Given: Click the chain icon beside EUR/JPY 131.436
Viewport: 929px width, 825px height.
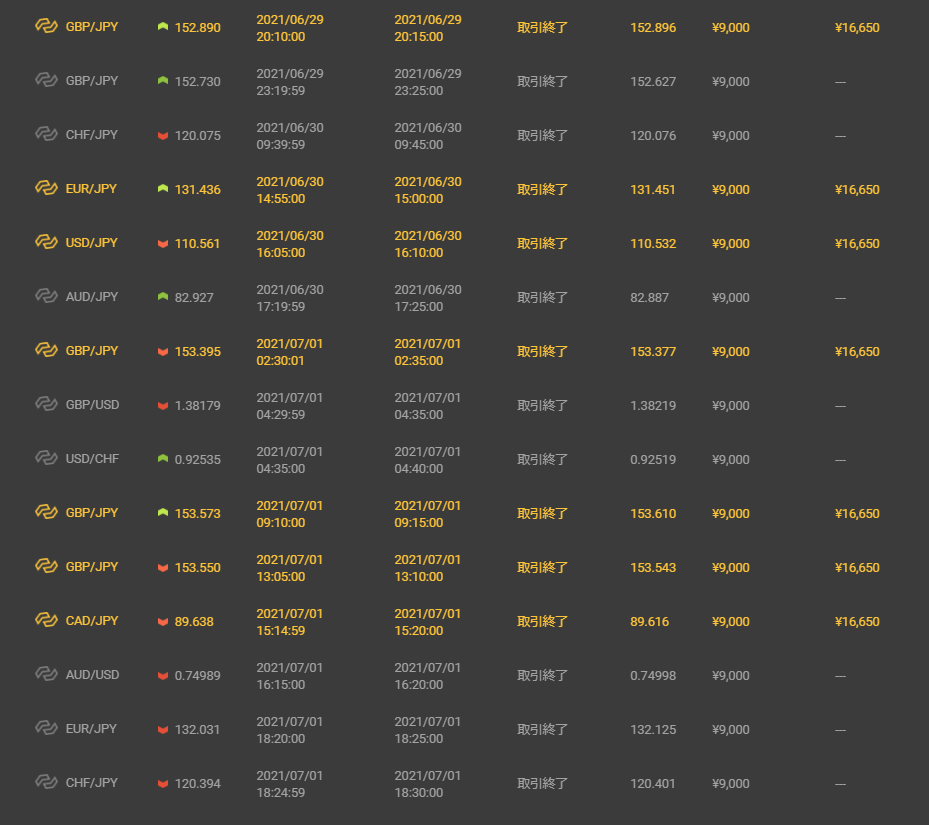Looking at the screenshot, I should (x=46, y=188).
